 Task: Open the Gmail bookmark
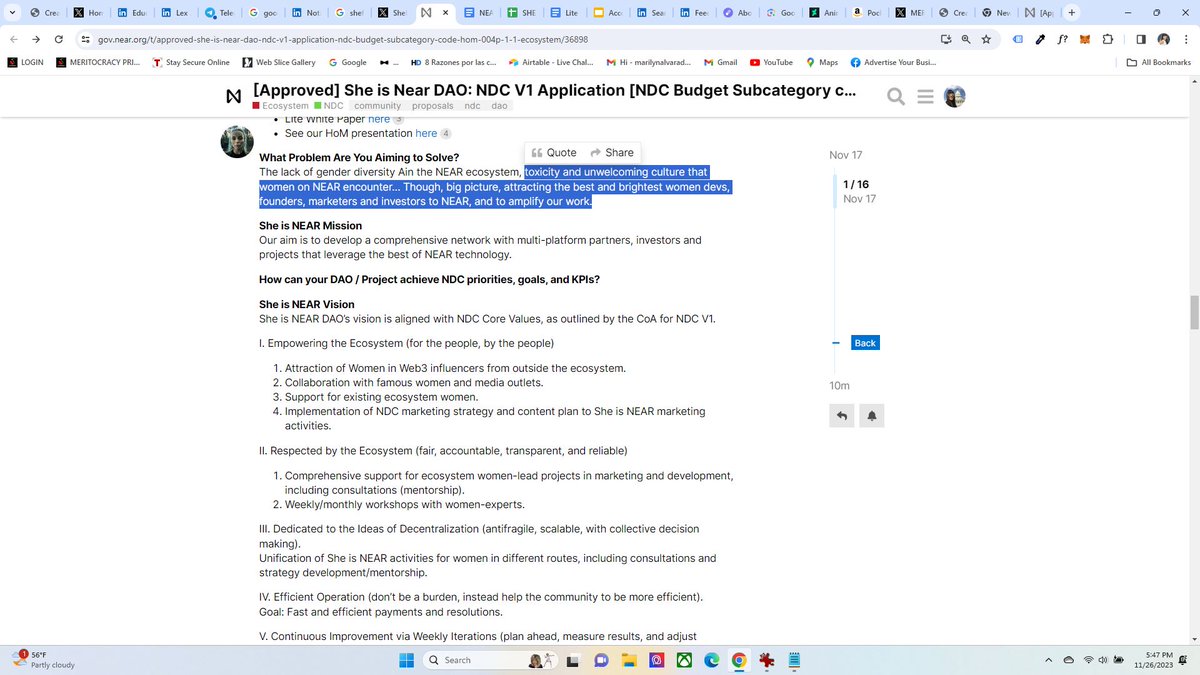click(720, 62)
